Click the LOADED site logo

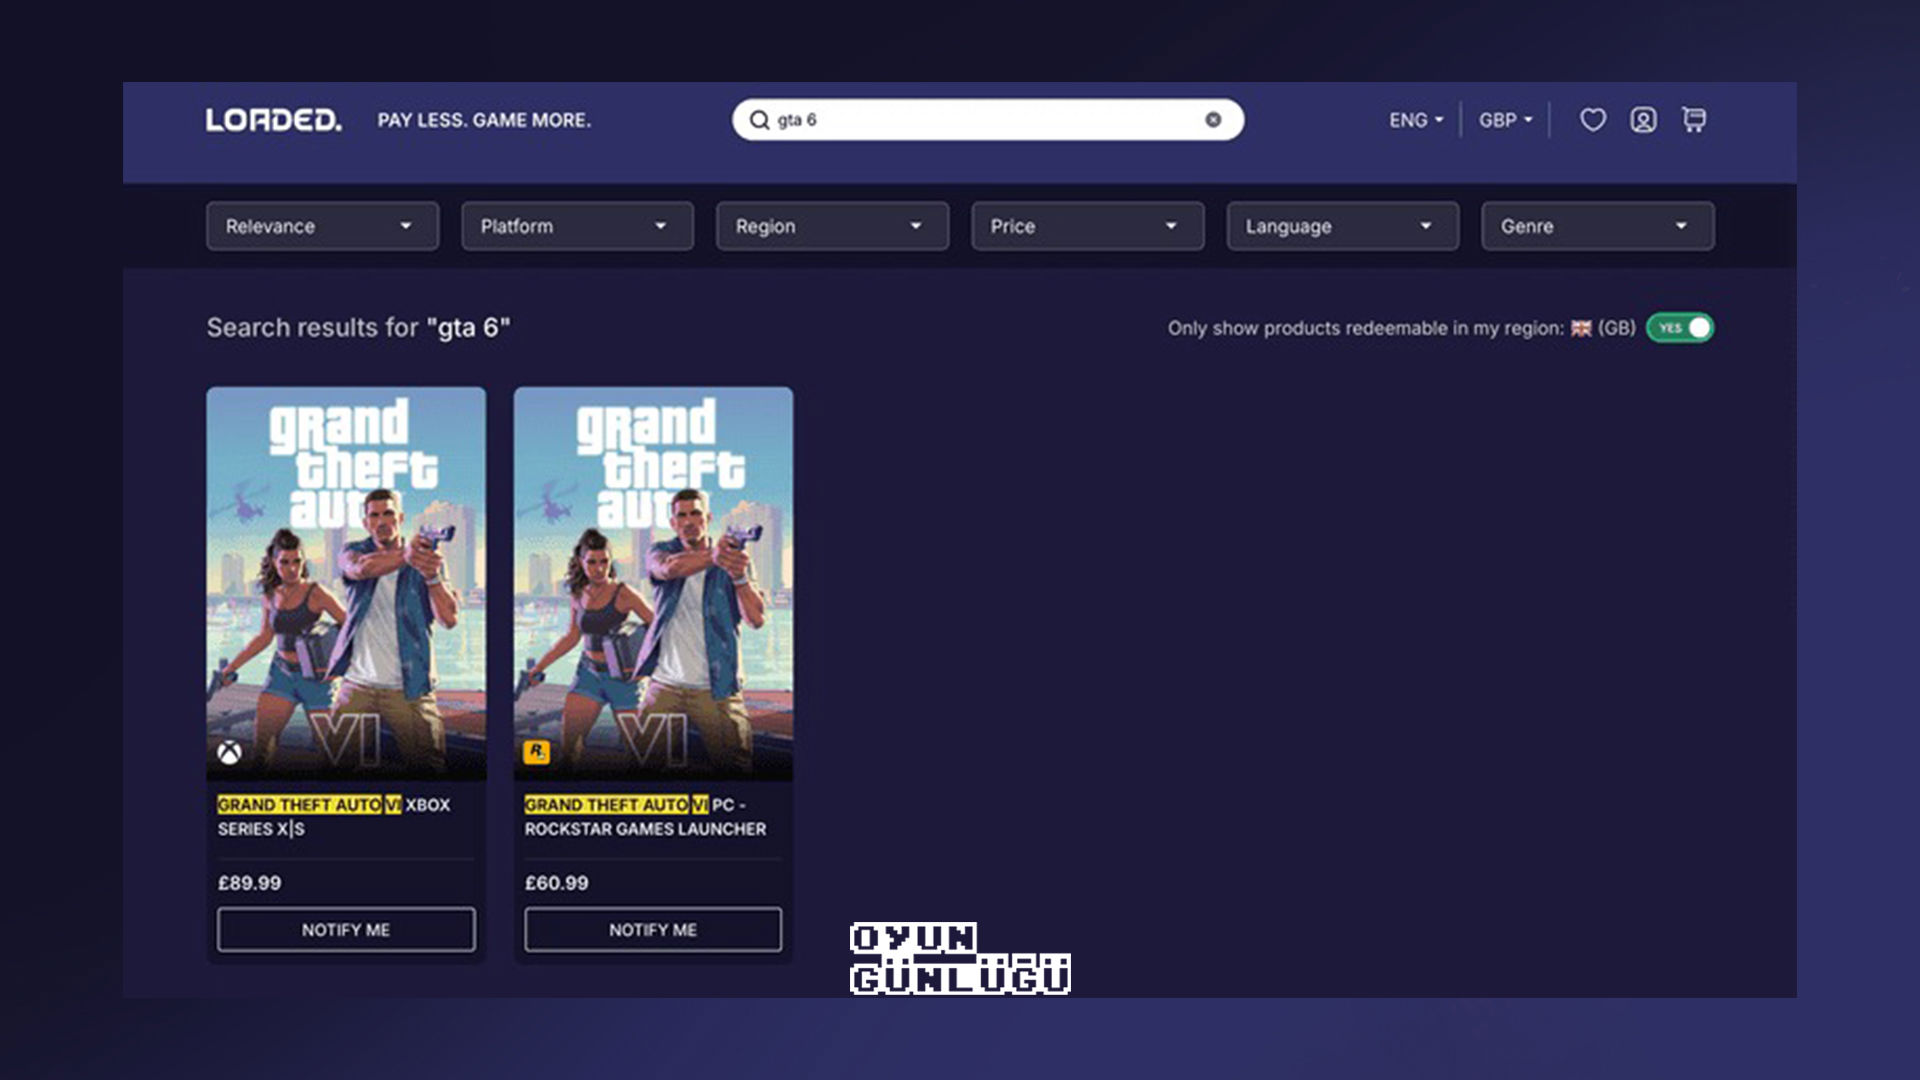(273, 120)
